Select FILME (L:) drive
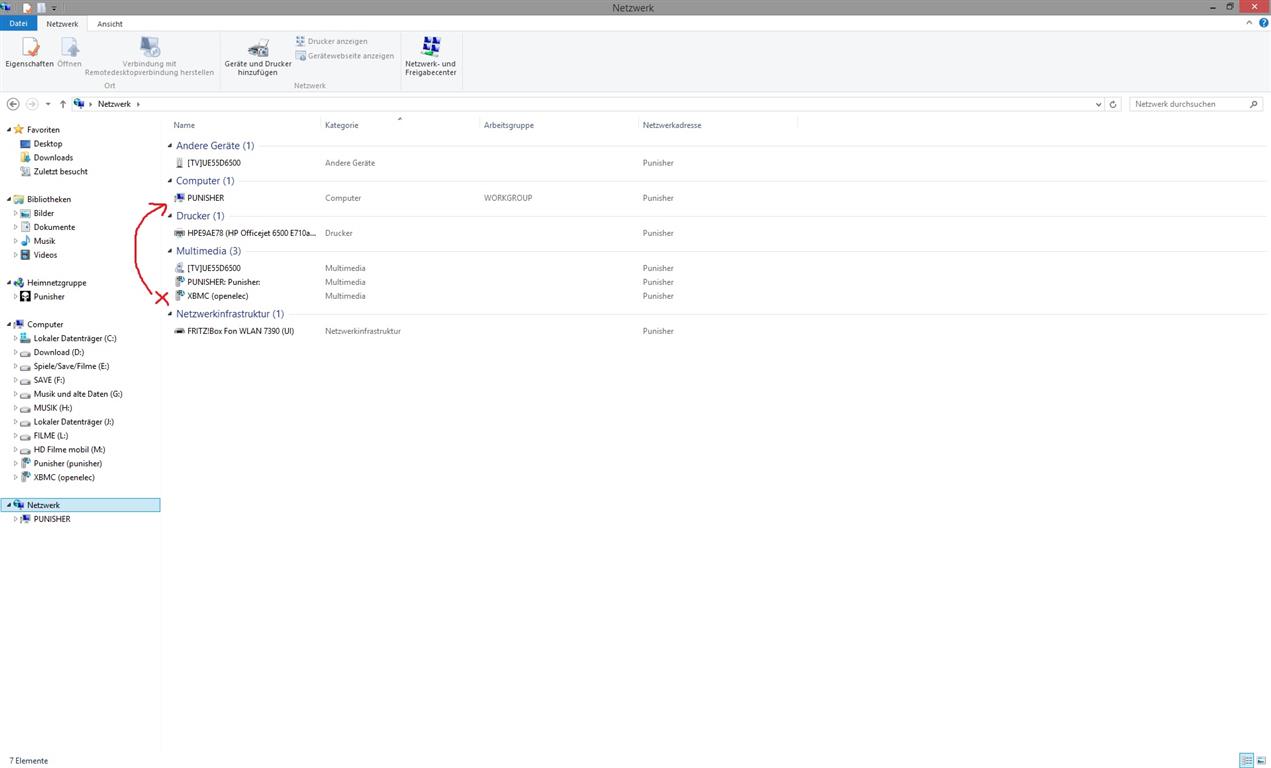The height and width of the screenshot is (768, 1271). [x=50, y=436]
